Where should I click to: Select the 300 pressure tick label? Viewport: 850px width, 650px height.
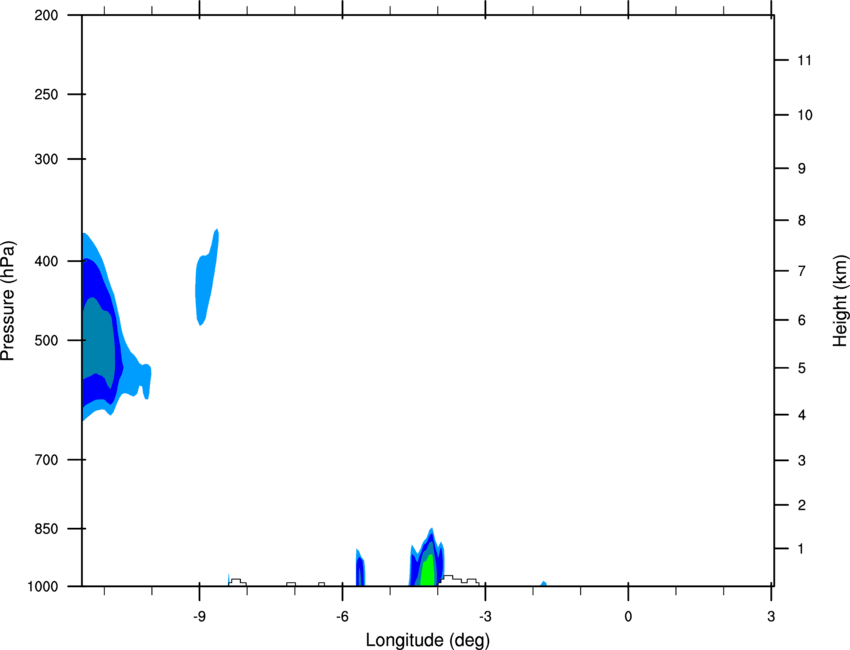click(46, 159)
